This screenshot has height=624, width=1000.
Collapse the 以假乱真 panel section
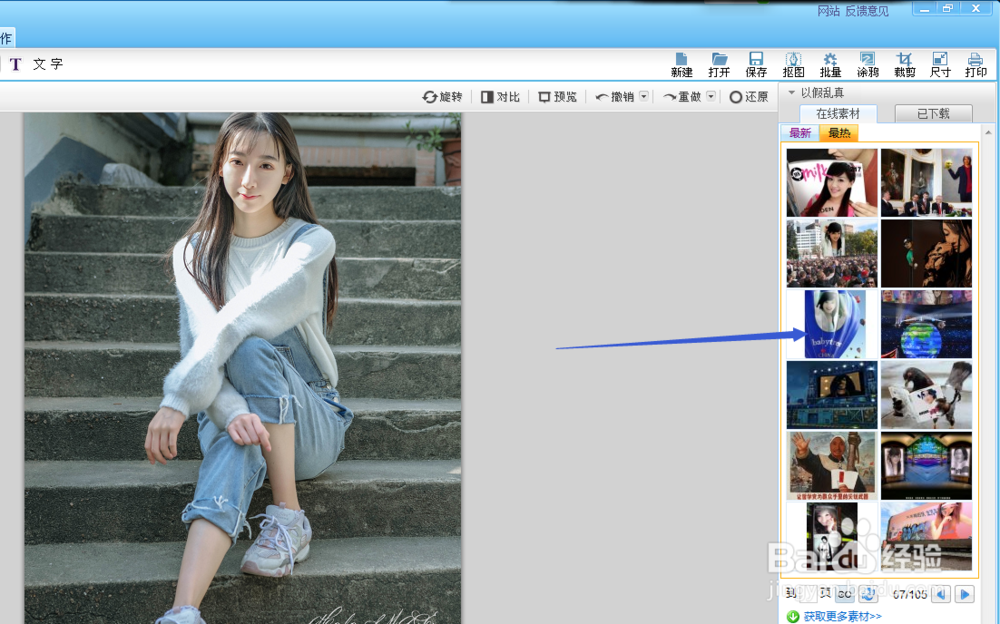click(x=791, y=93)
